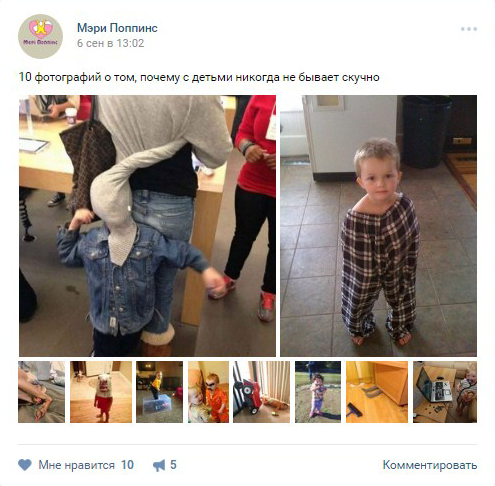495x486 pixels.
Task: Click the share count number 5
Action: (173, 465)
